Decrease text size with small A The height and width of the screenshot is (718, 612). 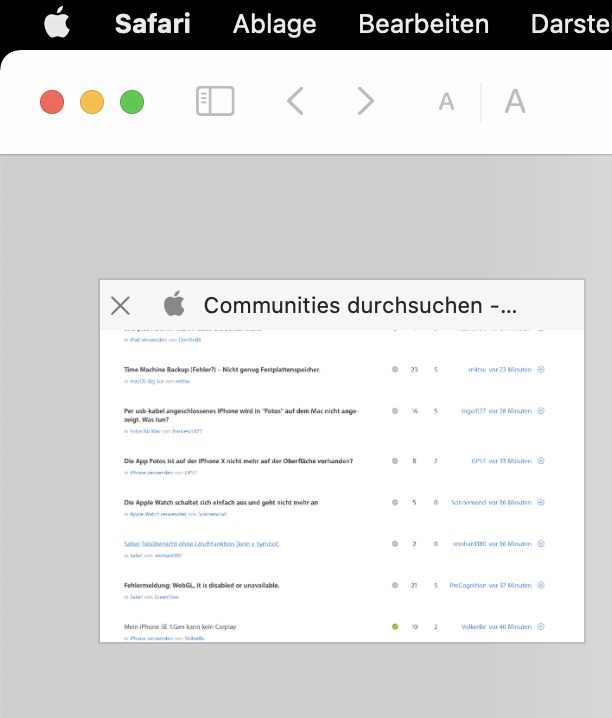(x=446, y=101)
